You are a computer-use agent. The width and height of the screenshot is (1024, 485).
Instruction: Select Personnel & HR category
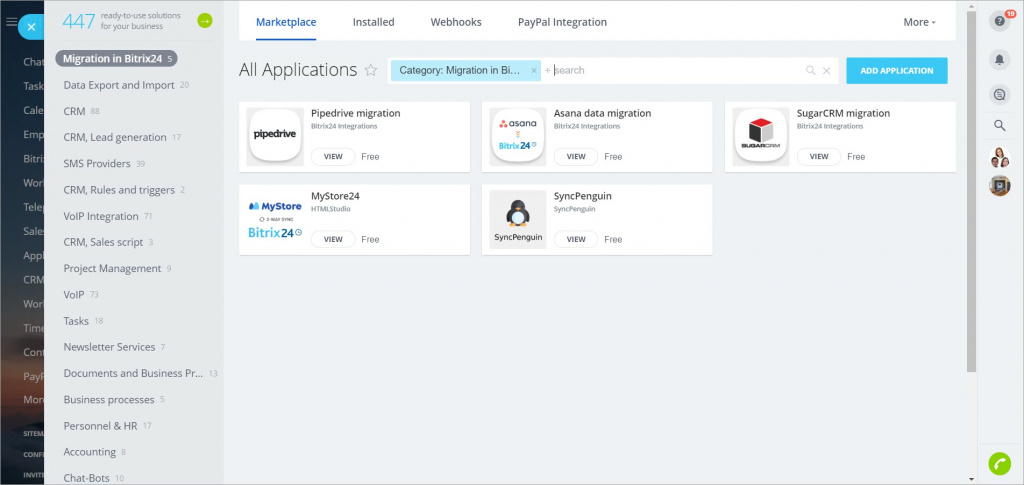point(107,426)
